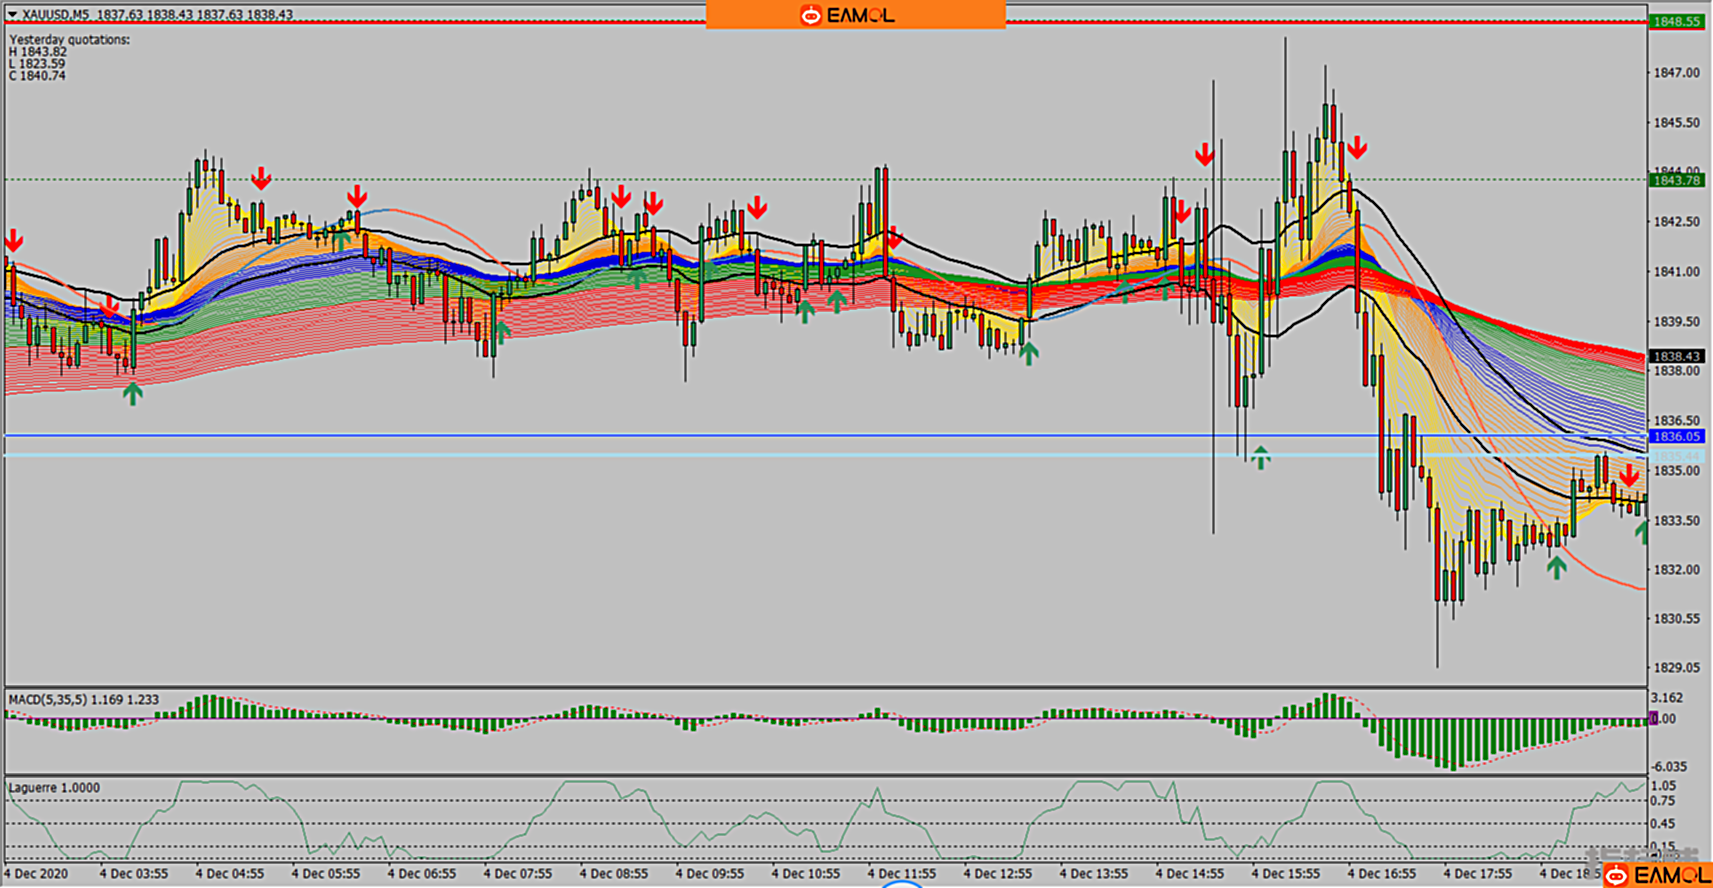Select the red down arrow left of the 14:55 spike
This screenshot has width=1713, height=888.
(x=1204, y=155)
